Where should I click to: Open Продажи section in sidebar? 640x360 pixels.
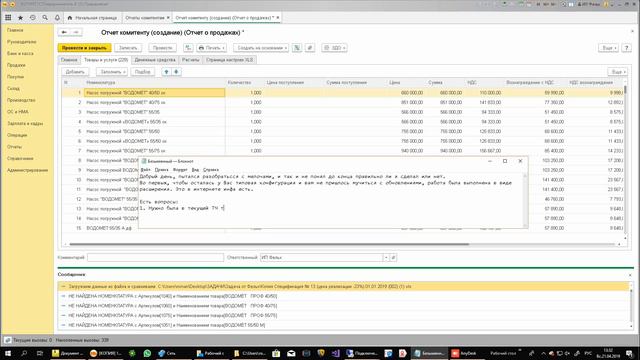tap(16, 65)
